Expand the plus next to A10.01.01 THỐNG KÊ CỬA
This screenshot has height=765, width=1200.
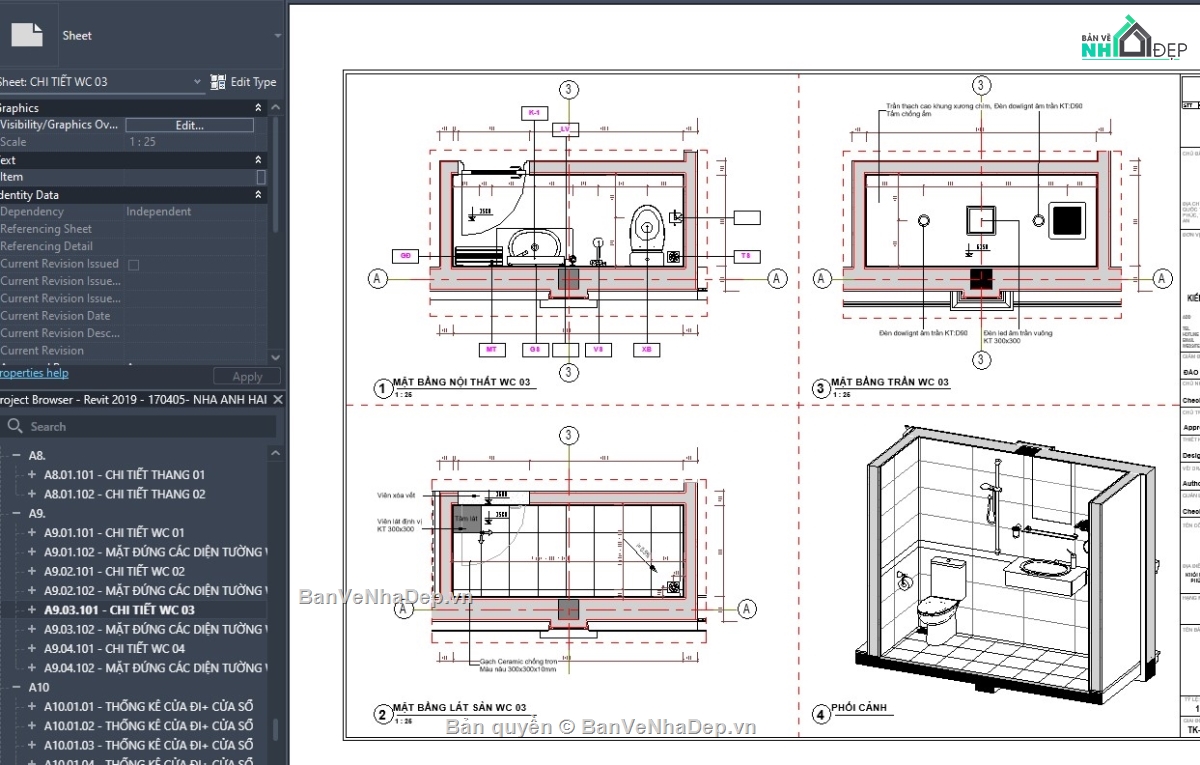[x=32, y=706]
